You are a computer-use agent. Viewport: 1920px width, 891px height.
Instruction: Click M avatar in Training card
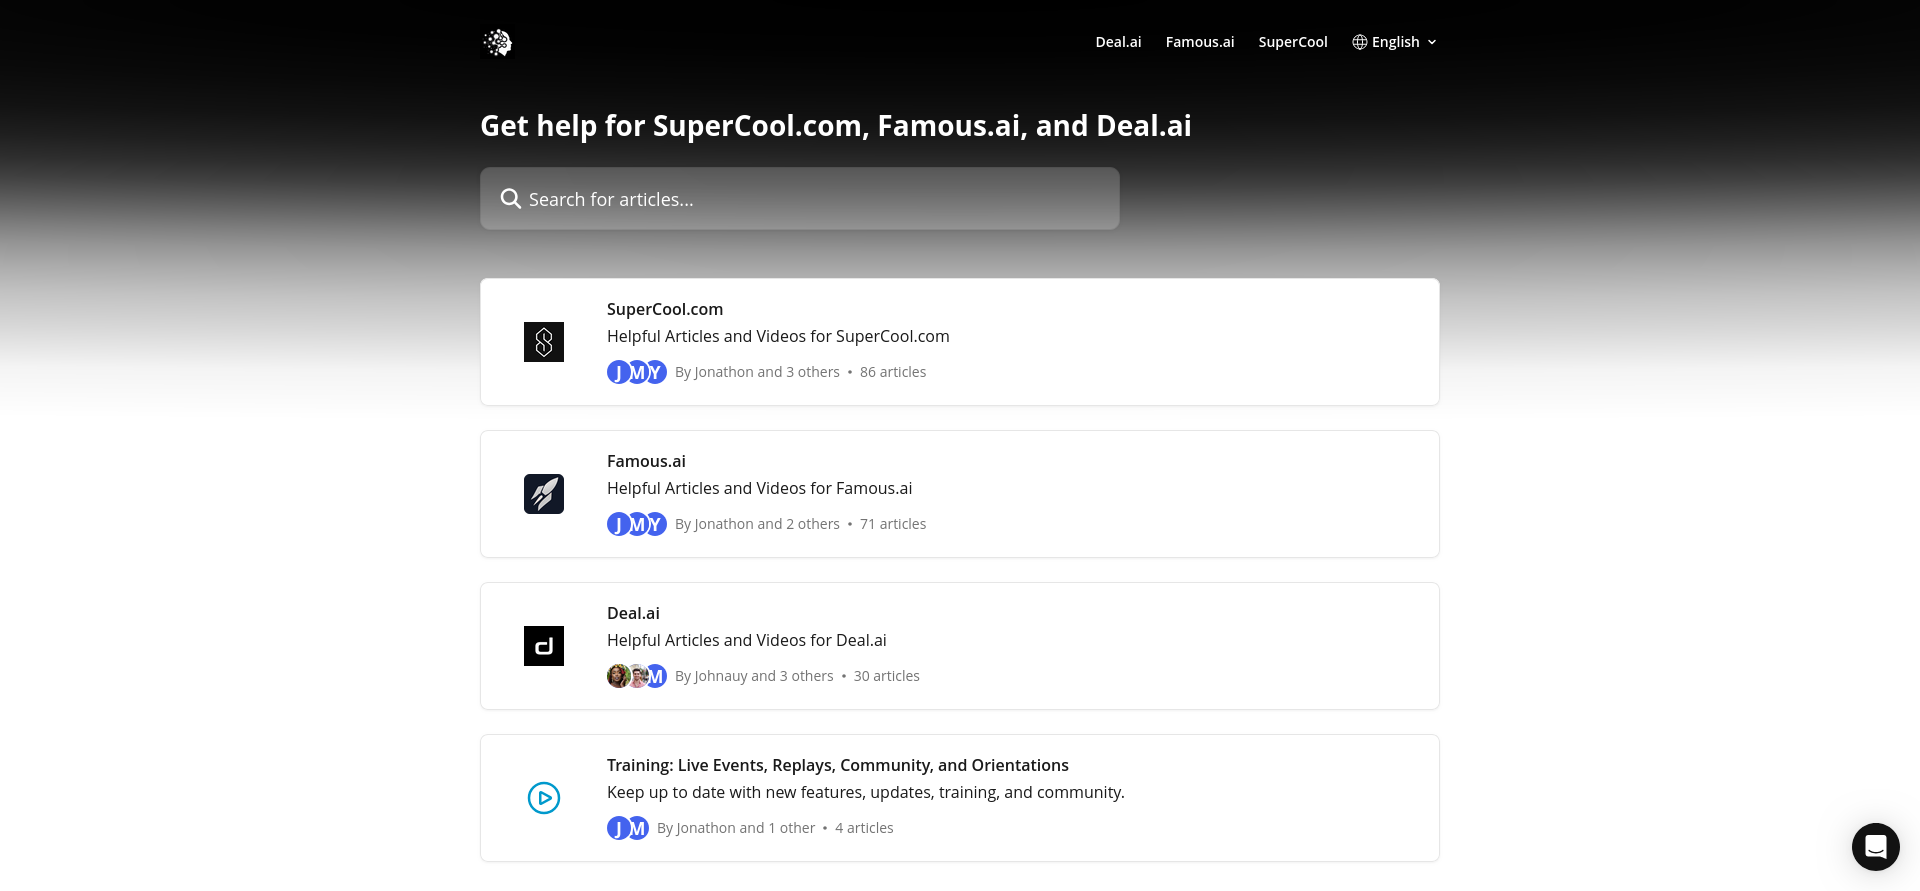click(x=638, y=828)
